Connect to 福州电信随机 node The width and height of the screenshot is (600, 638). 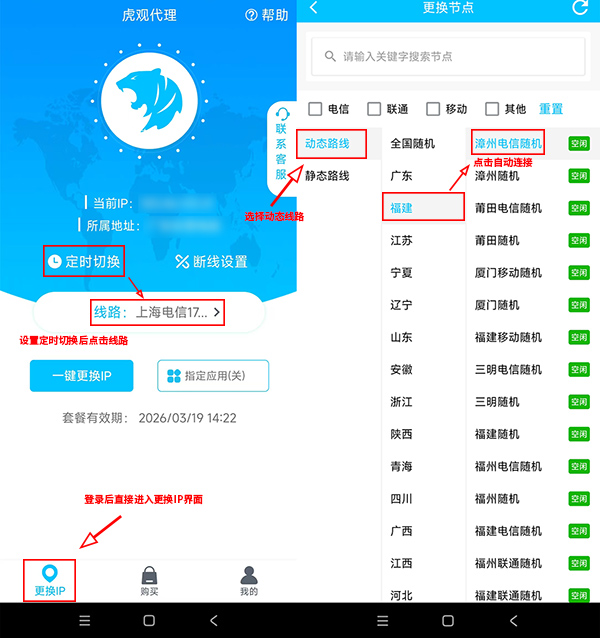point(508,466)
